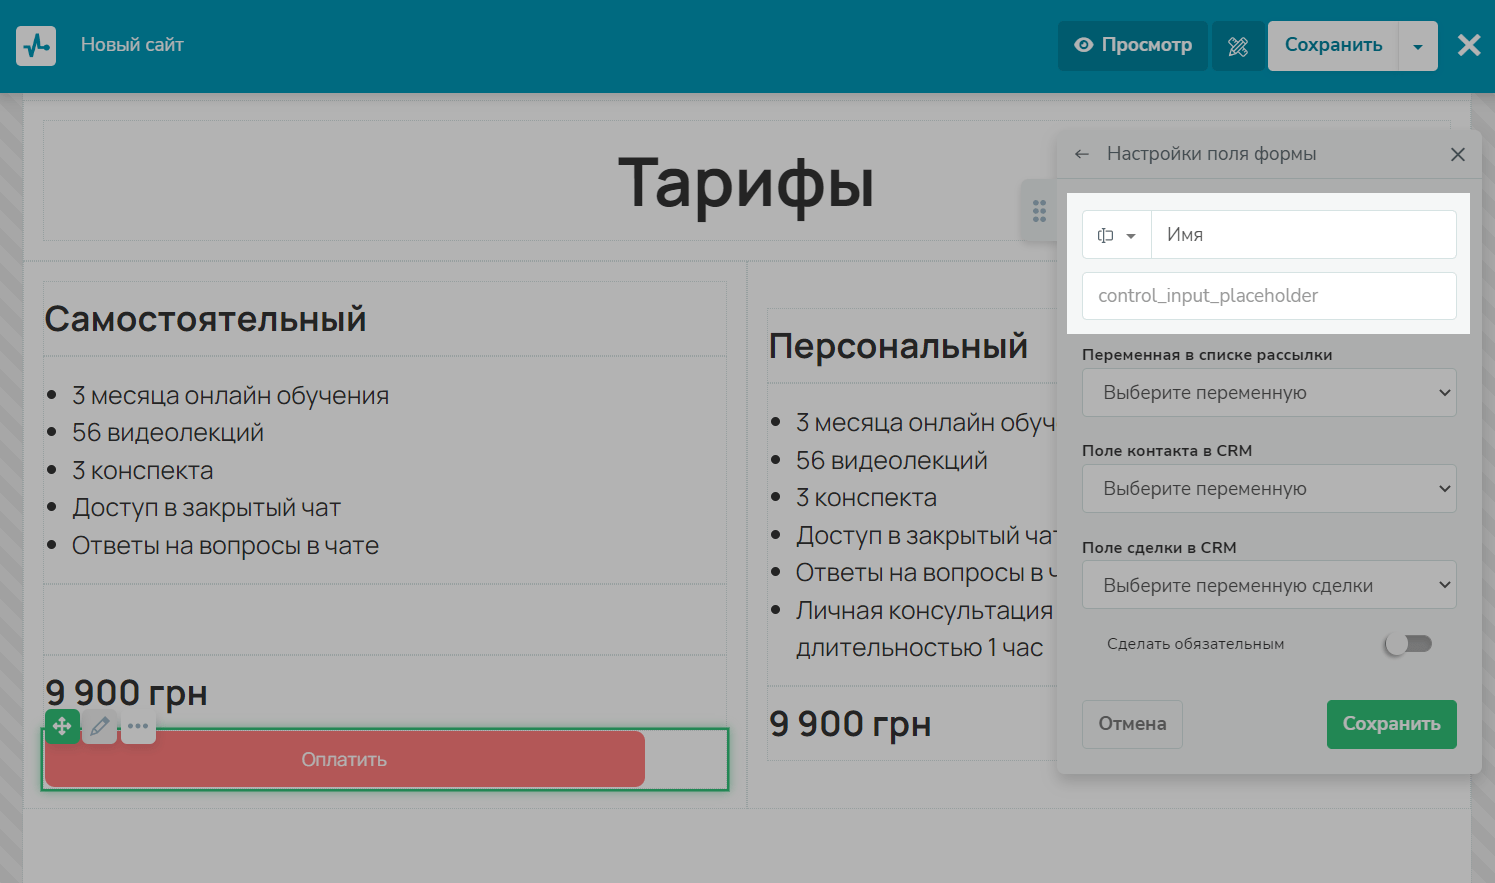Click the control_input_placeholder input field
Screen dimensions: 1495x883
(1269, 296)
